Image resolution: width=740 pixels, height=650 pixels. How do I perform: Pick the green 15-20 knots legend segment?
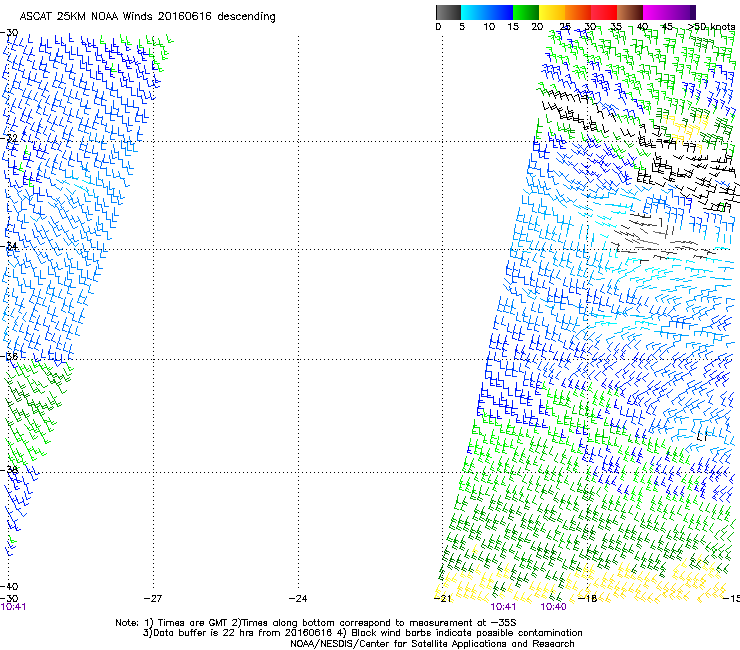526,12
